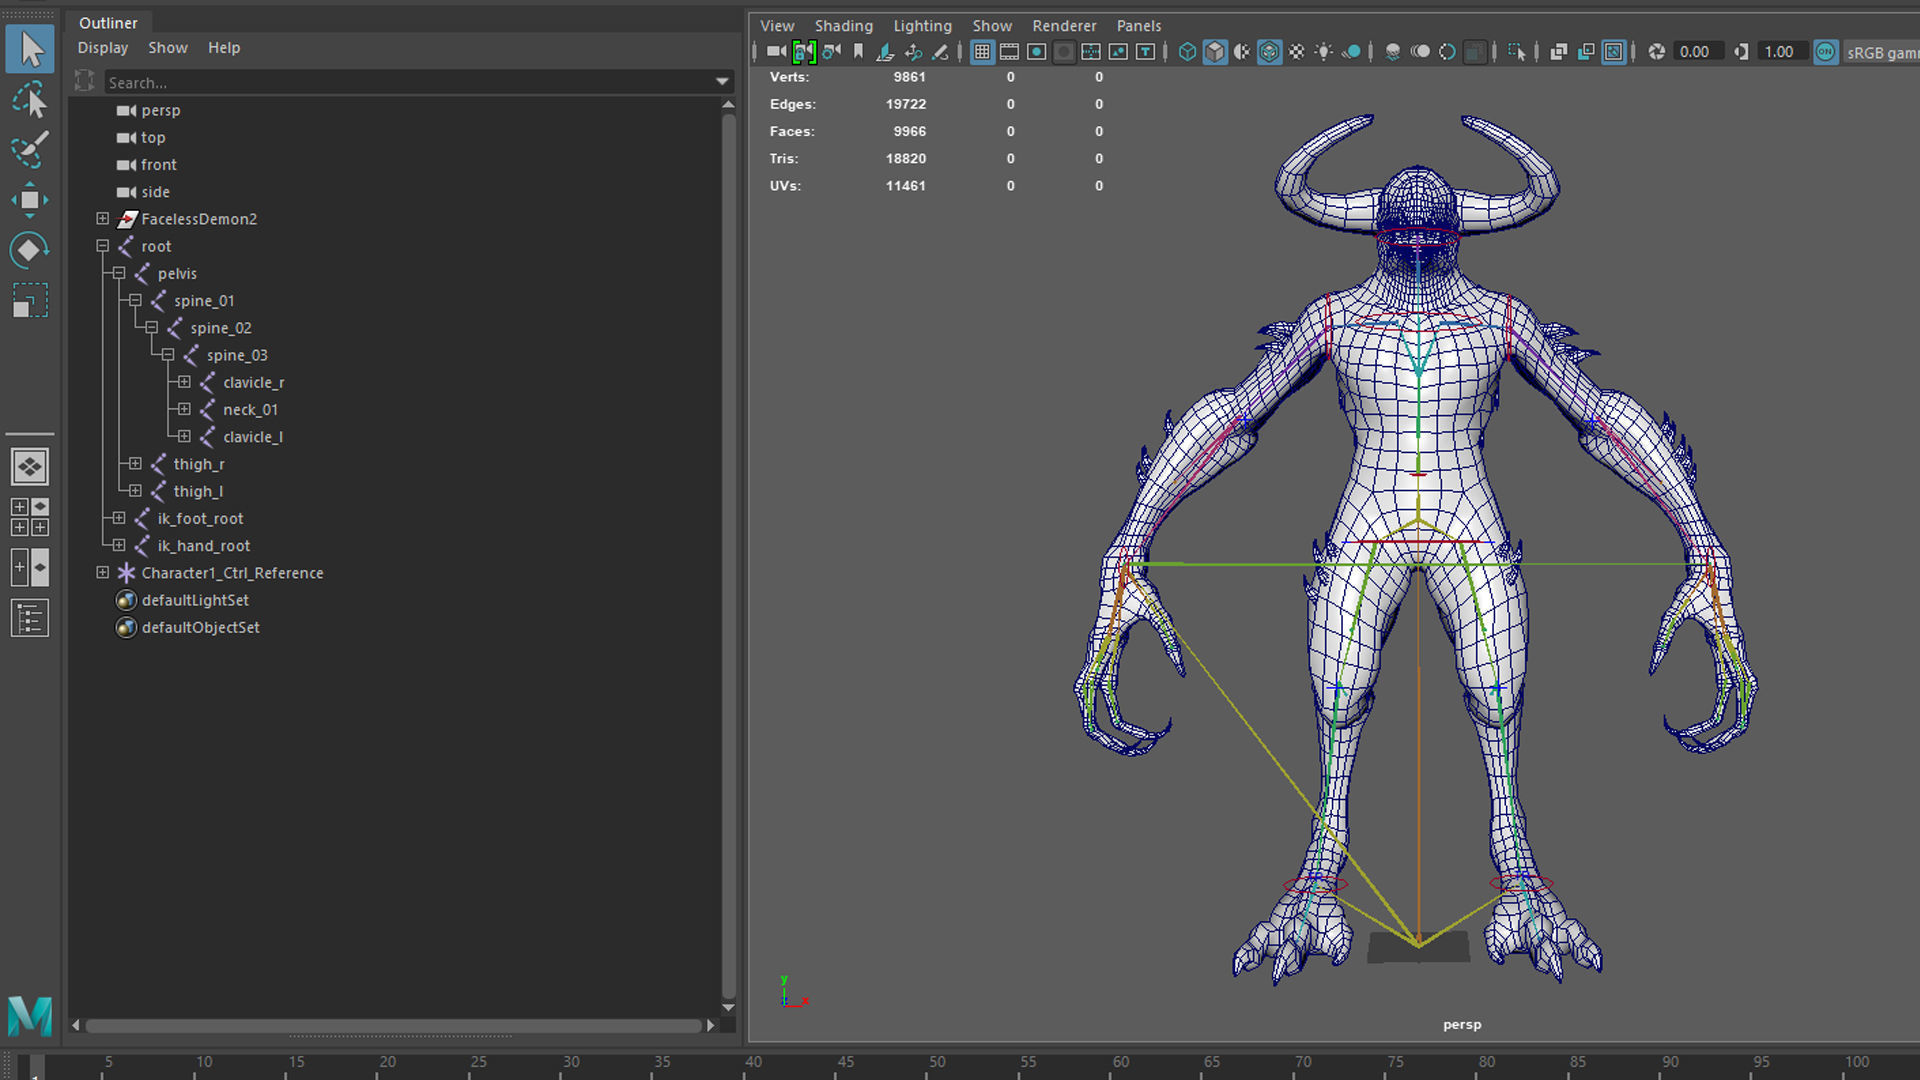Toggle the Resolution Gate overlay
Image resolution: width=1920 pixels, height=1080 pixels.
[x=1037, y=52]
